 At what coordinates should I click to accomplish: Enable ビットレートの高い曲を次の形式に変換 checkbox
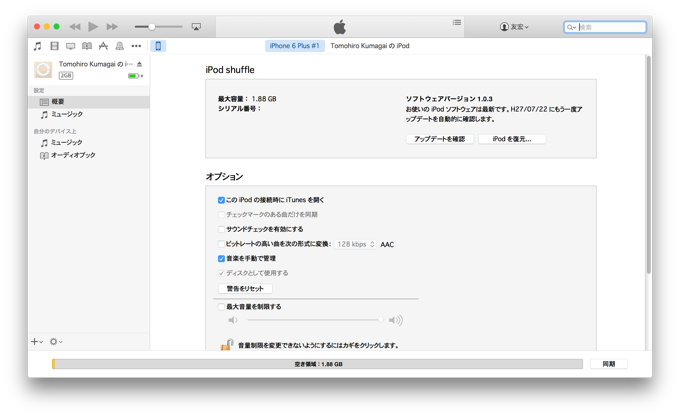click(221, 244)
